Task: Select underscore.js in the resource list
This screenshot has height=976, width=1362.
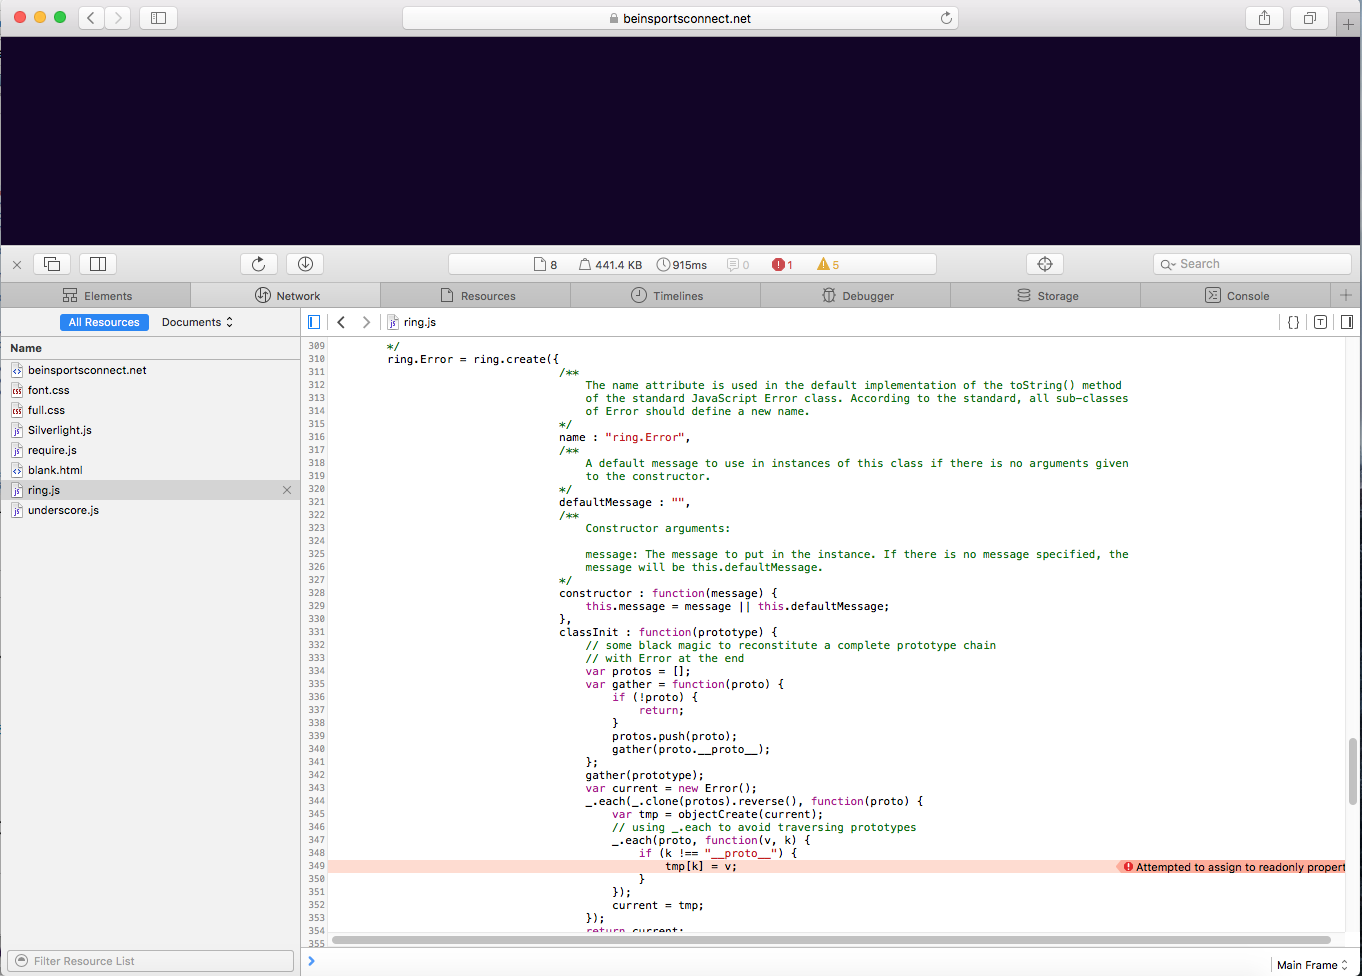Action: 63,510
